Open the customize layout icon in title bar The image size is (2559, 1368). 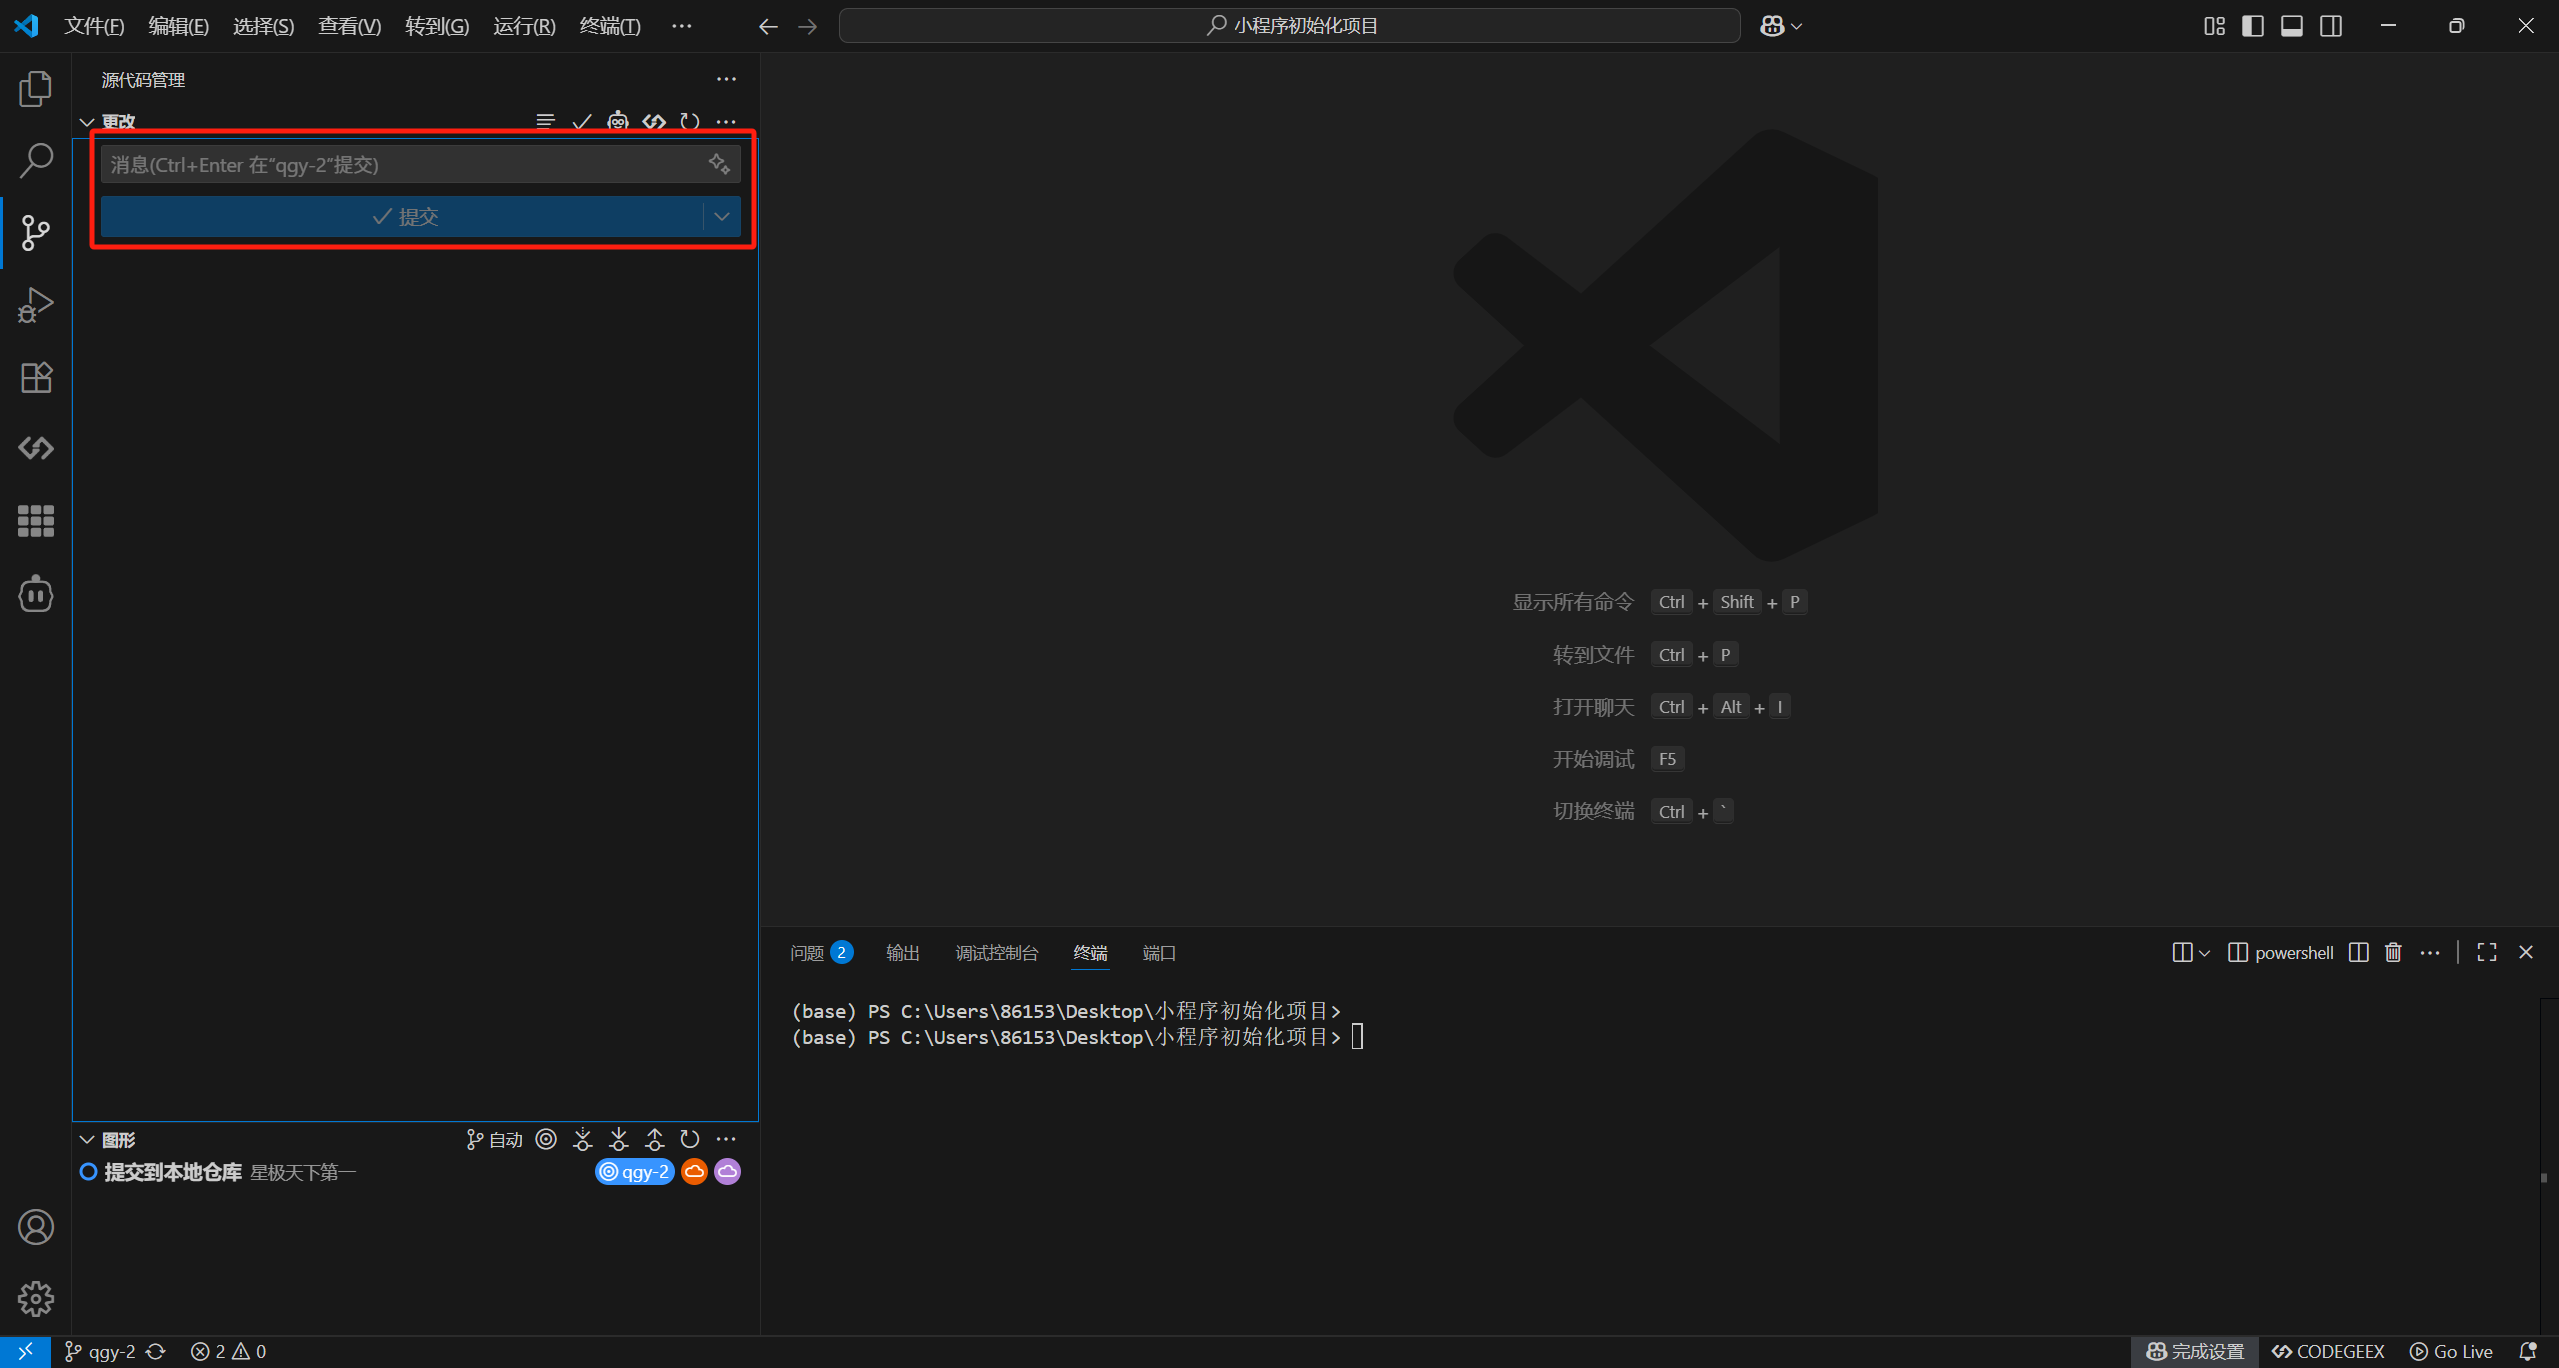pos(2214,26)
